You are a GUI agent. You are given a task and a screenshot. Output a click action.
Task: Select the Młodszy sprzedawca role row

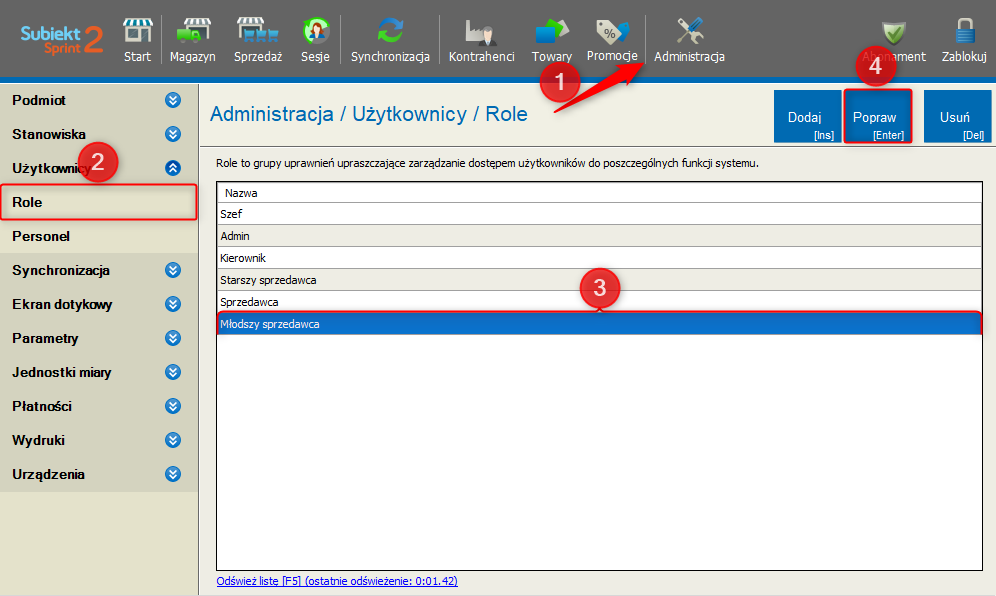tap(599, 324)
